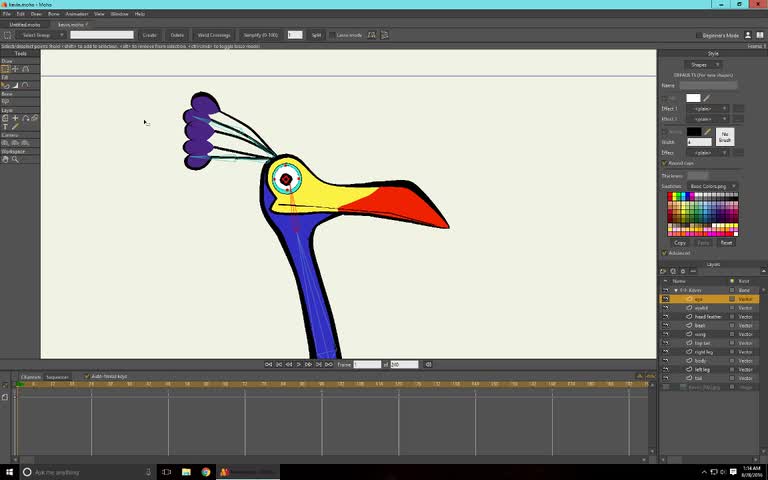Open the Shapes dropdown in Style panel
This screenshot has height=480, width=768.
[702, 65]
